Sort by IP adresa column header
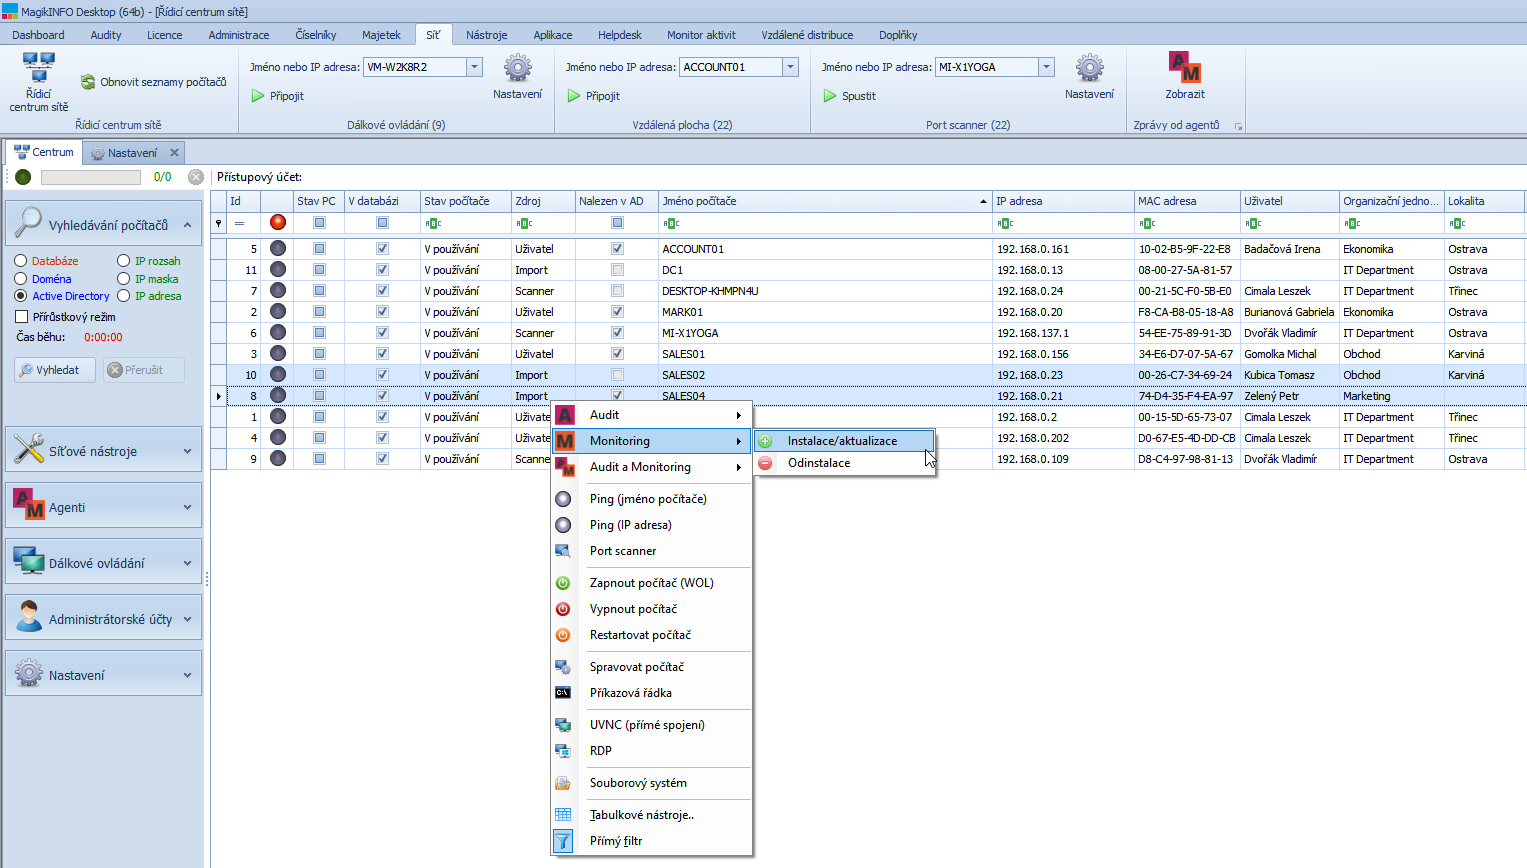Image resolution: width=1527 pixels, height=868 pixels. click(x=1063, y=201)
